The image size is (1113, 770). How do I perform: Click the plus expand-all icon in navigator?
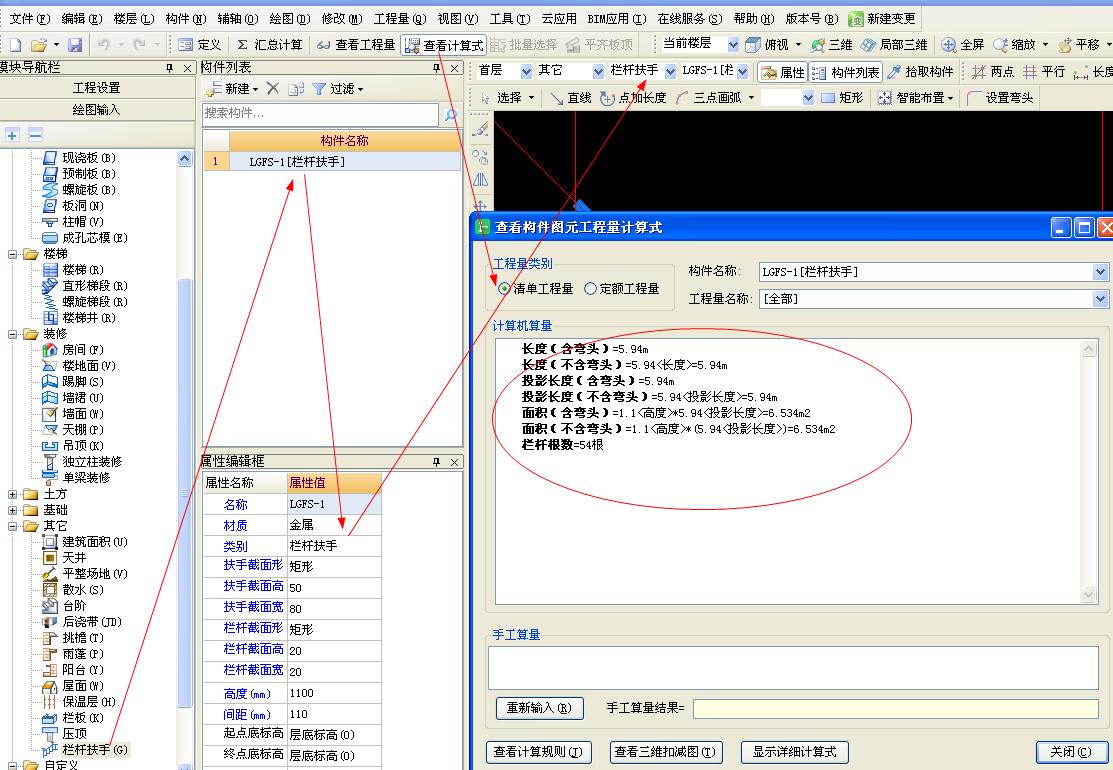pos(12,135)
